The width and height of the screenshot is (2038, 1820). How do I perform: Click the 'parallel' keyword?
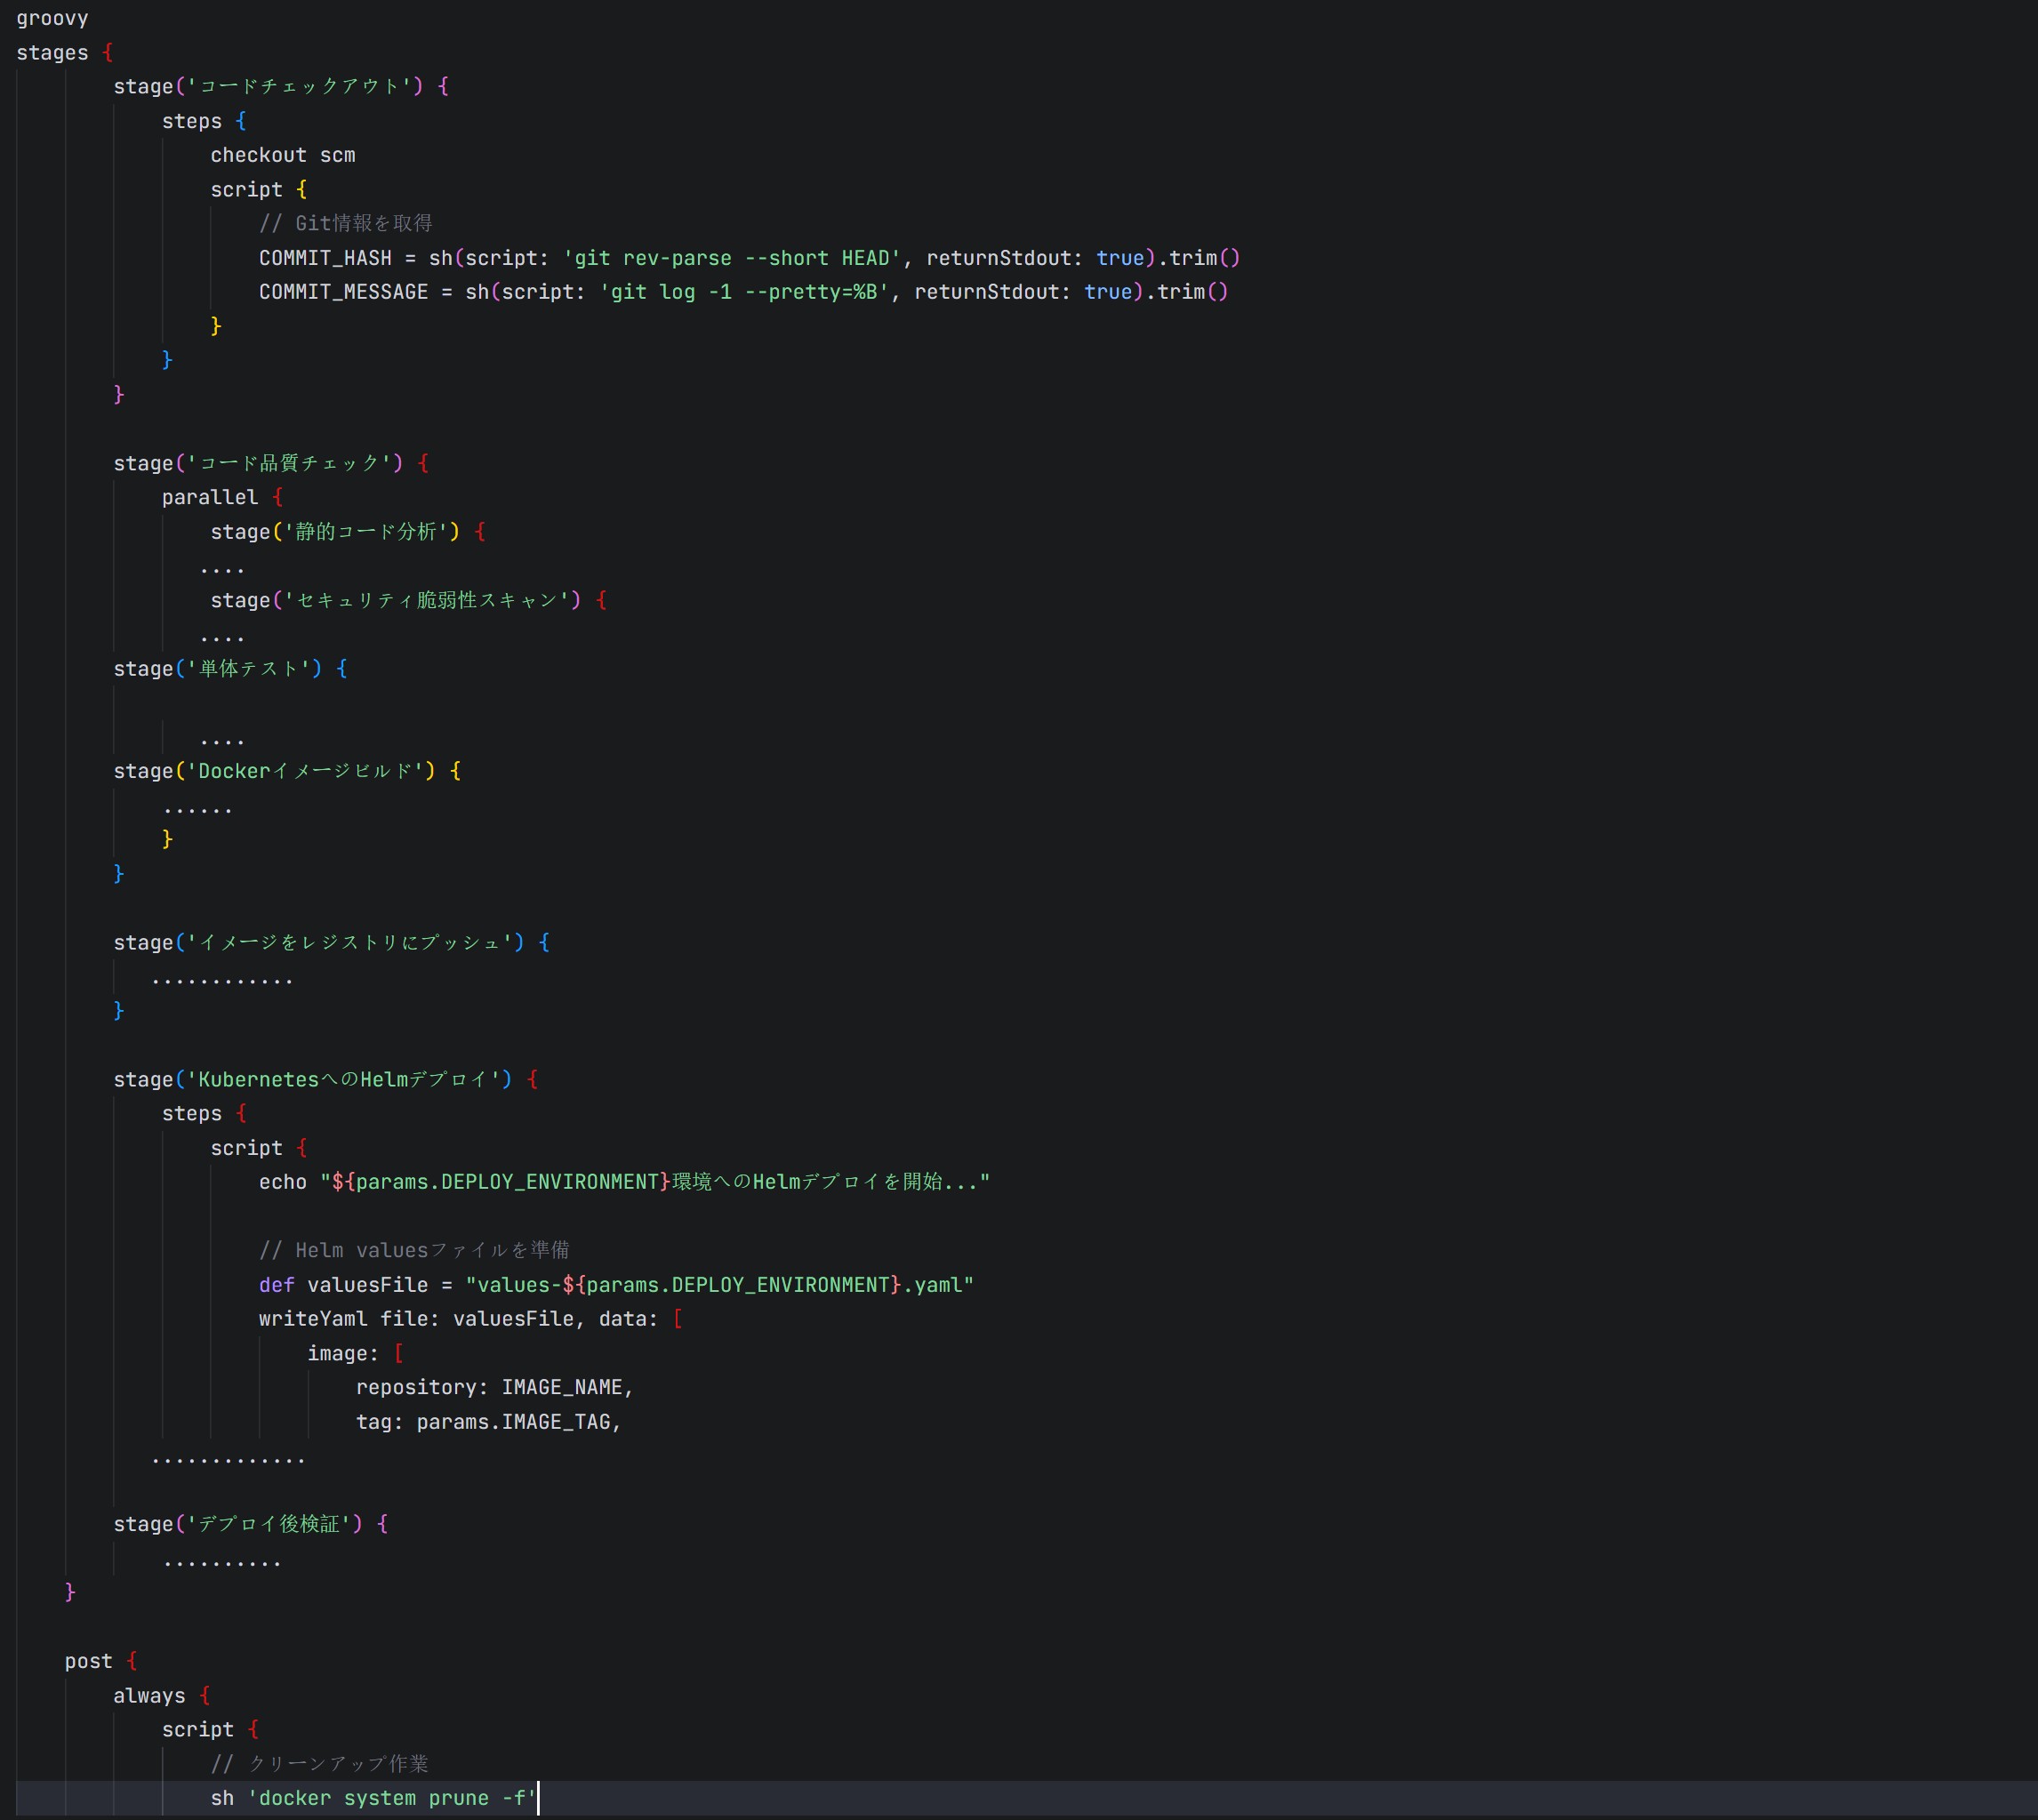210,497
